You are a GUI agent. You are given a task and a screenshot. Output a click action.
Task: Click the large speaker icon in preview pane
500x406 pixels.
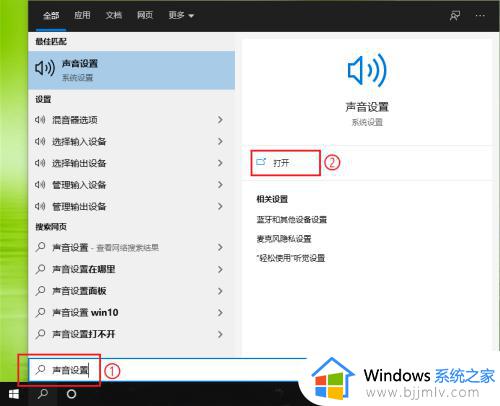367,70
